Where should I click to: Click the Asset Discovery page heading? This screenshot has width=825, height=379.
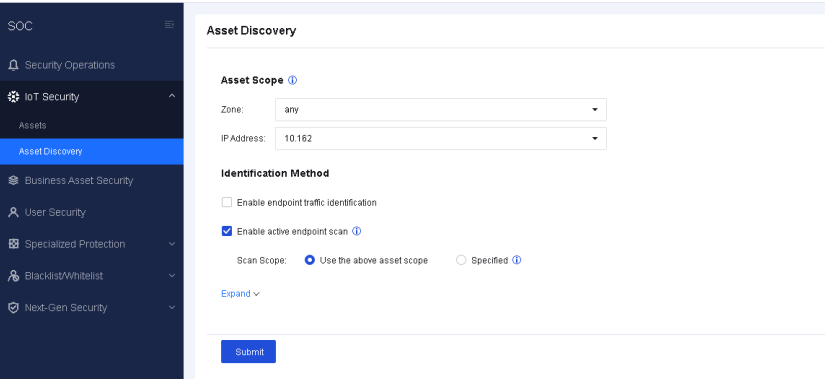251,31
